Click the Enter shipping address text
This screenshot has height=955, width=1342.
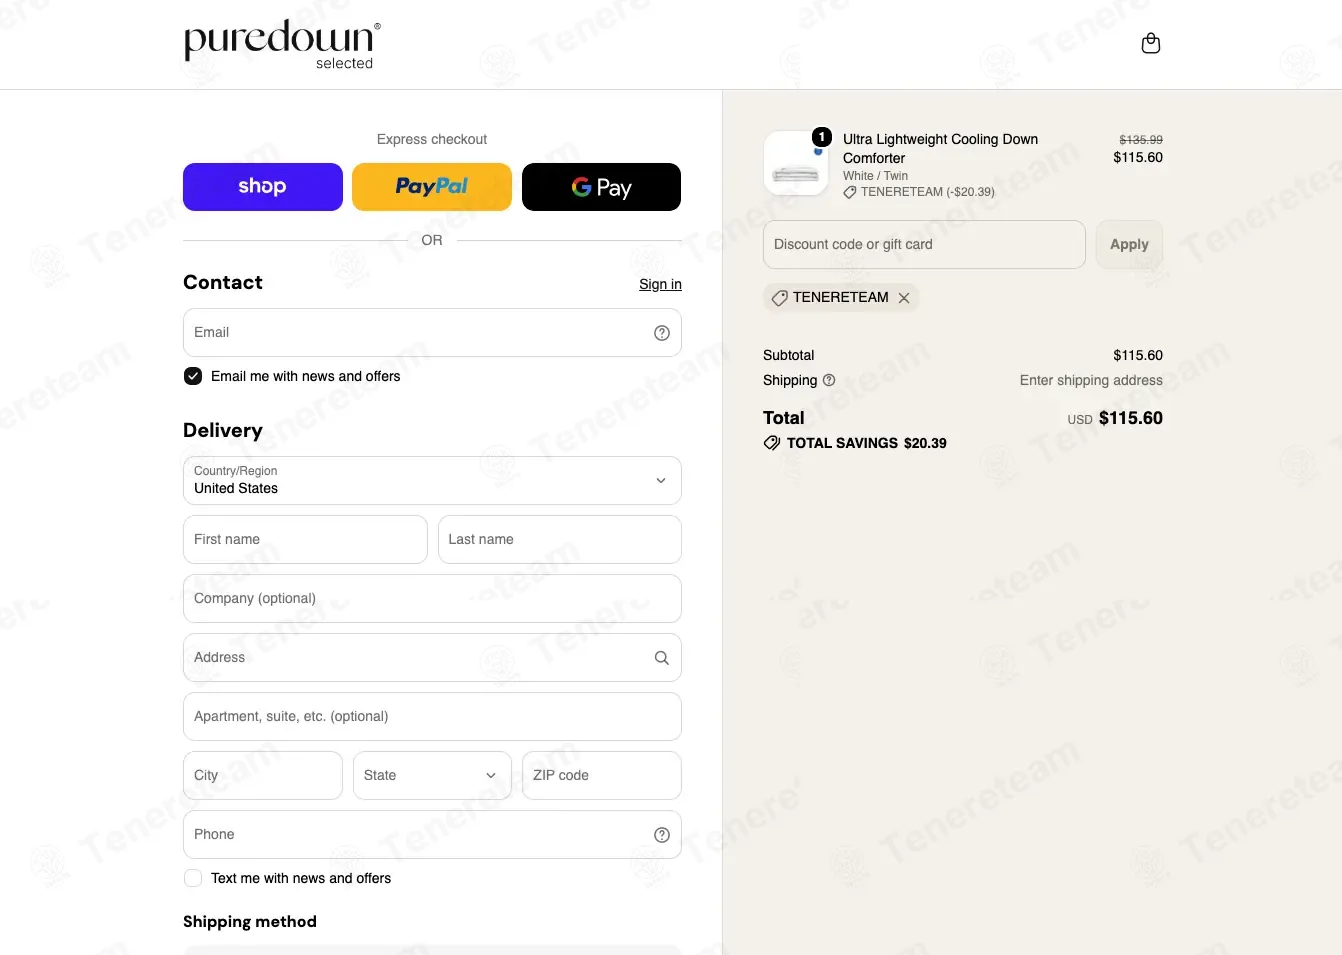click(1091, 380)
